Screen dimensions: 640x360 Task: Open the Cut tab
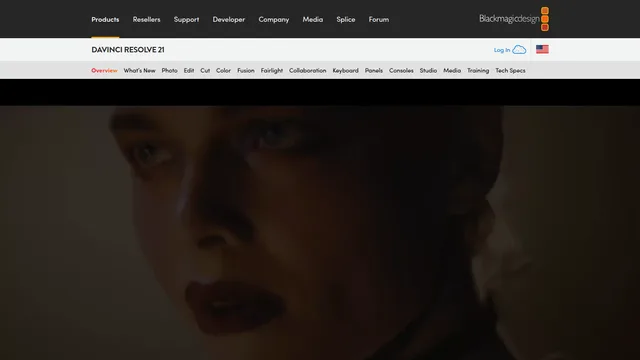pyautogui.click(x=205, y=71)
